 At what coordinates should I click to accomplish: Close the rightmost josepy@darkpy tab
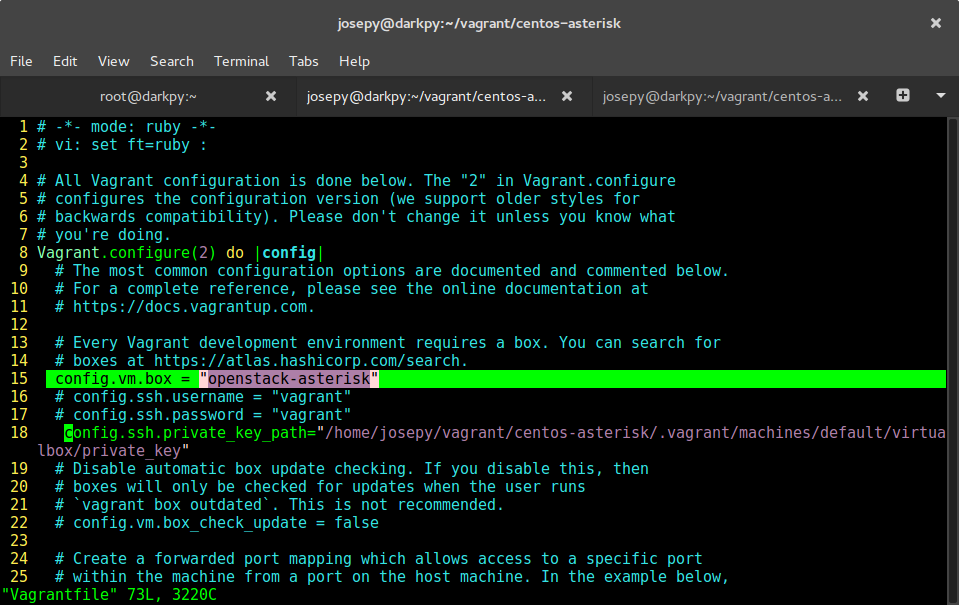863,96
